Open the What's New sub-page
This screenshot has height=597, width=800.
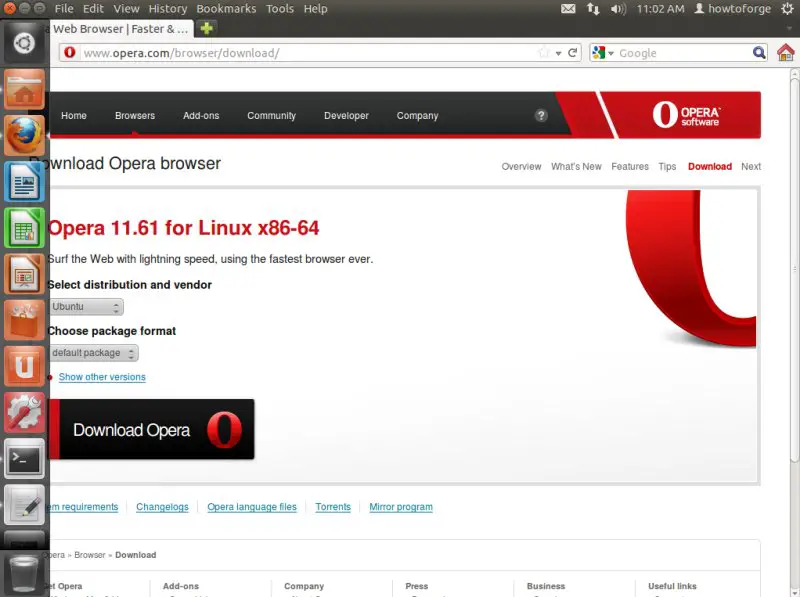point(576,166)
